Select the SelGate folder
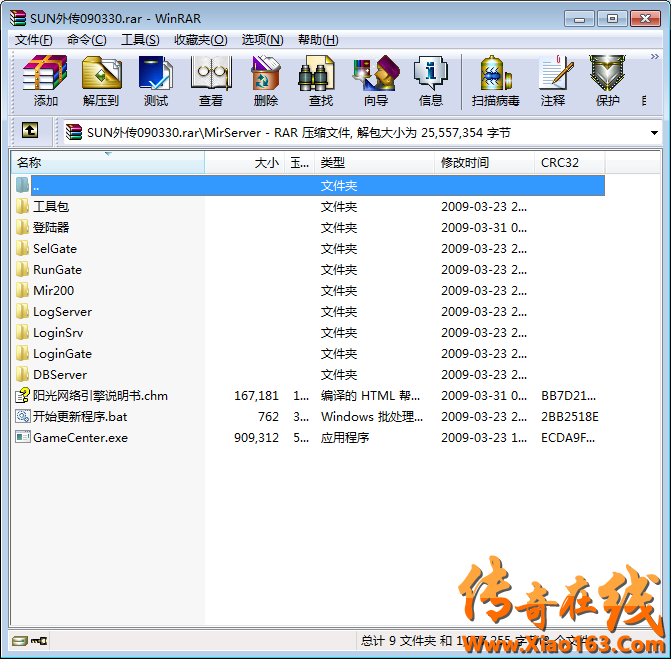This screenshot has height=659, width=671. tap(55, 249)
